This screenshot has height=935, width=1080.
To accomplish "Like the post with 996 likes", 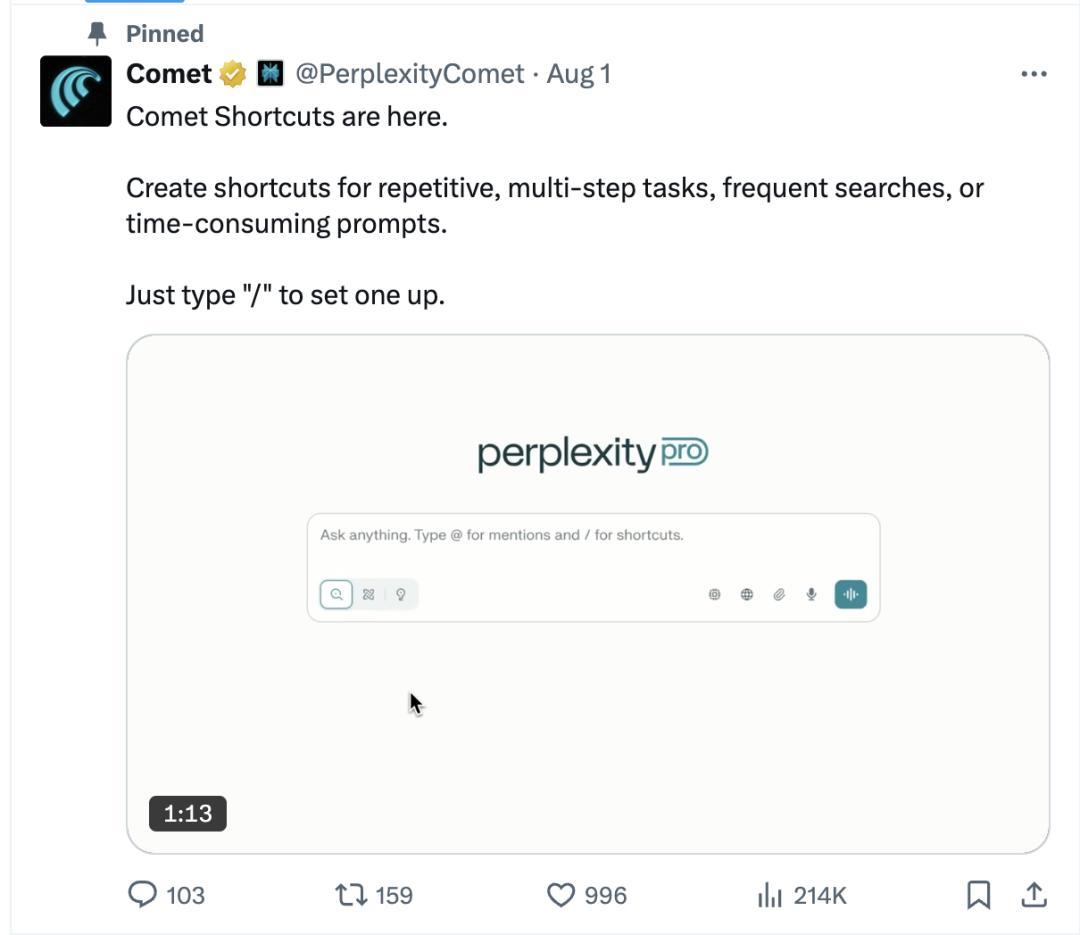I will (x=587, y=895).
